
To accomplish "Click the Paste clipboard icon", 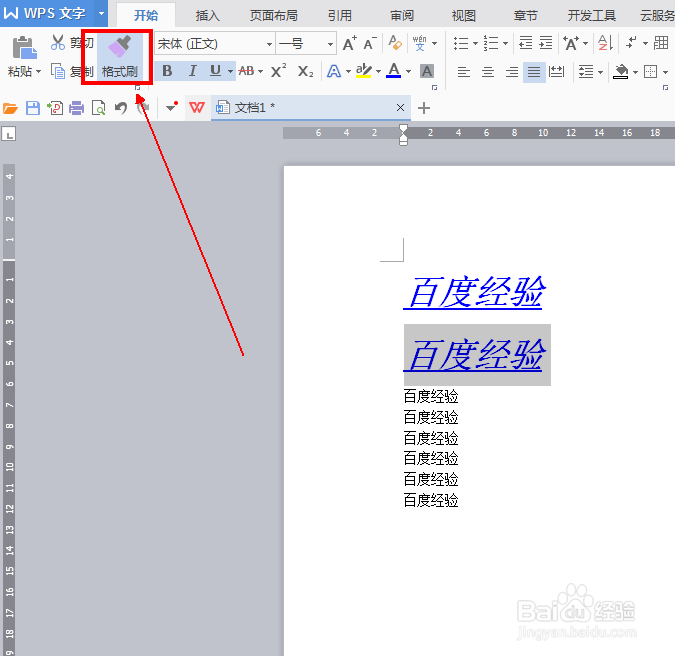I will (24, 47).
